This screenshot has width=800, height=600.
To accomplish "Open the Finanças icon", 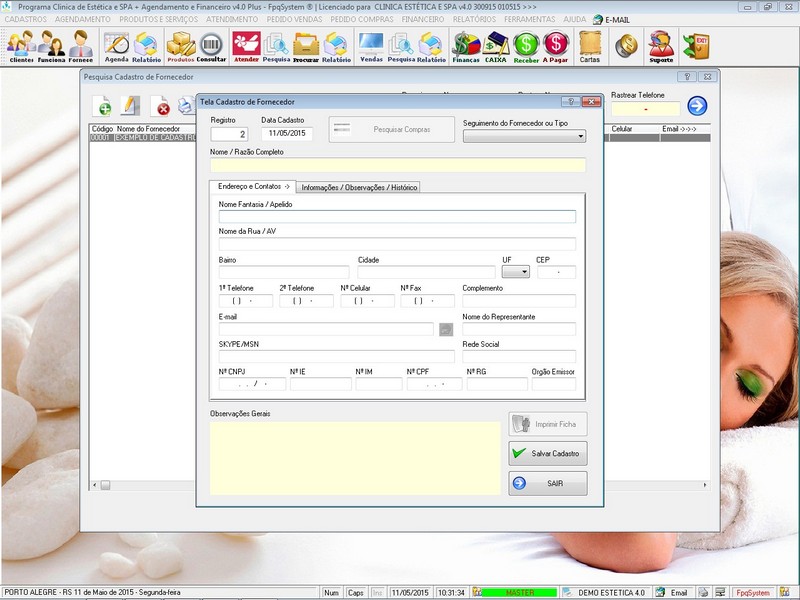I will (x=466, y=47).
